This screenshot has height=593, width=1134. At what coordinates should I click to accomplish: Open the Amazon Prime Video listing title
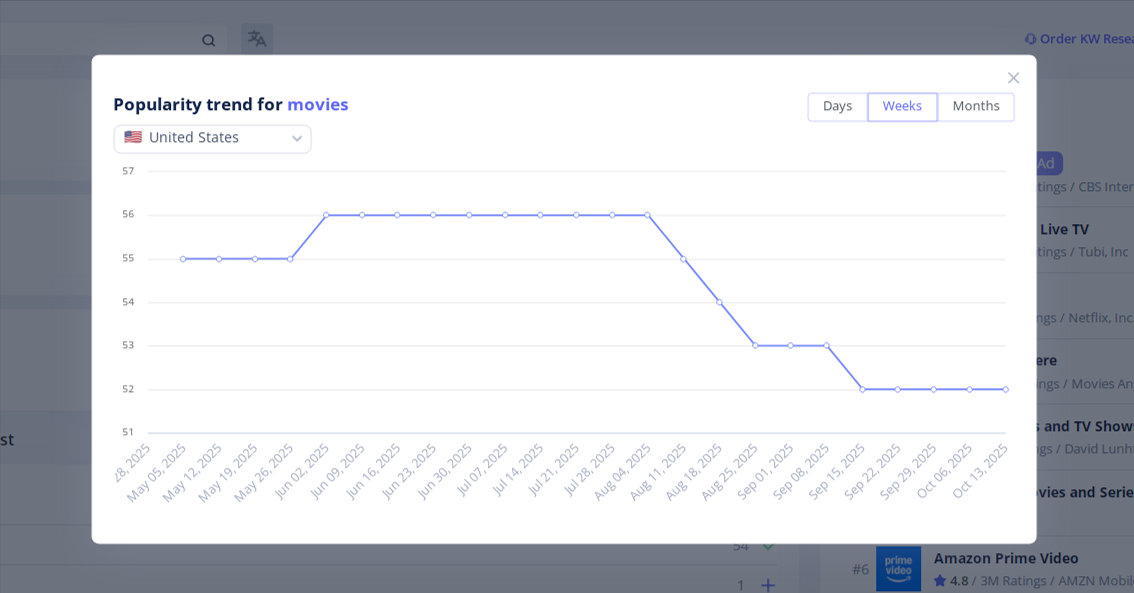coord(1006,558)
